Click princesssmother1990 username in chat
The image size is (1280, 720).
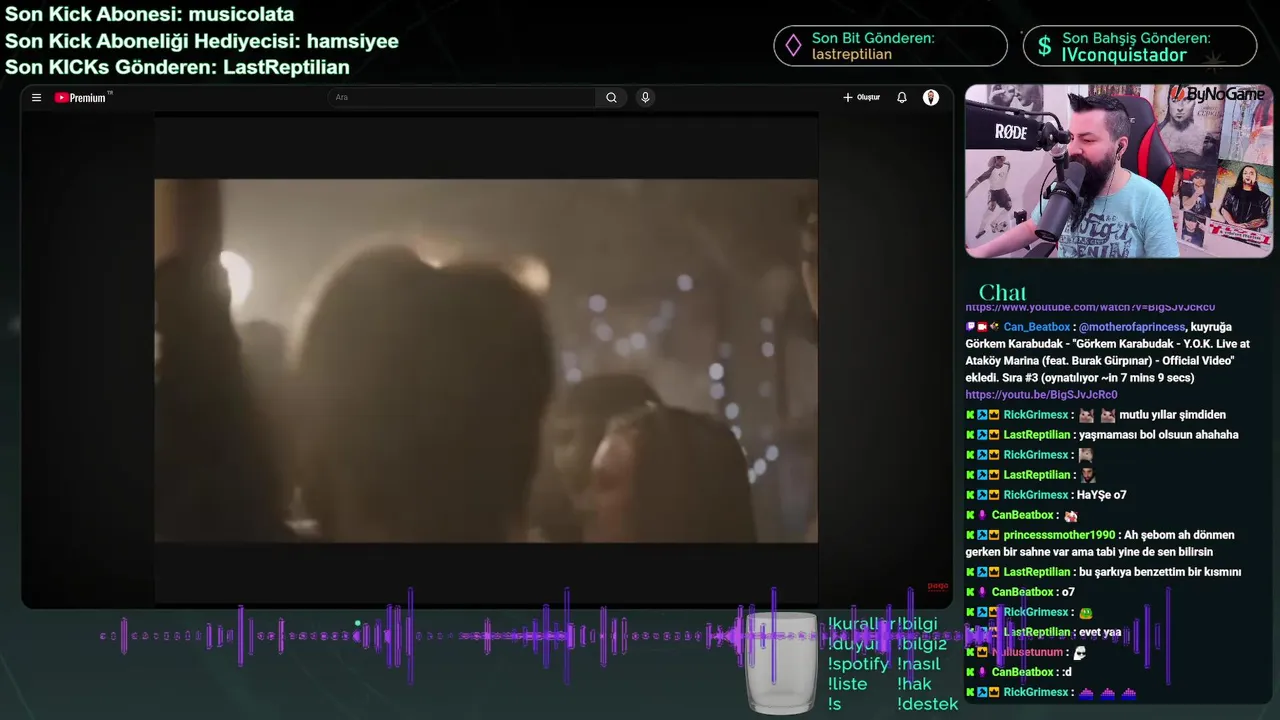point(1059,535)
